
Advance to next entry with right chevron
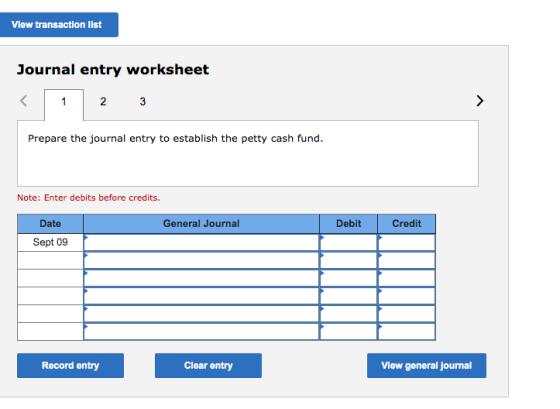click(x=480, y=101)
